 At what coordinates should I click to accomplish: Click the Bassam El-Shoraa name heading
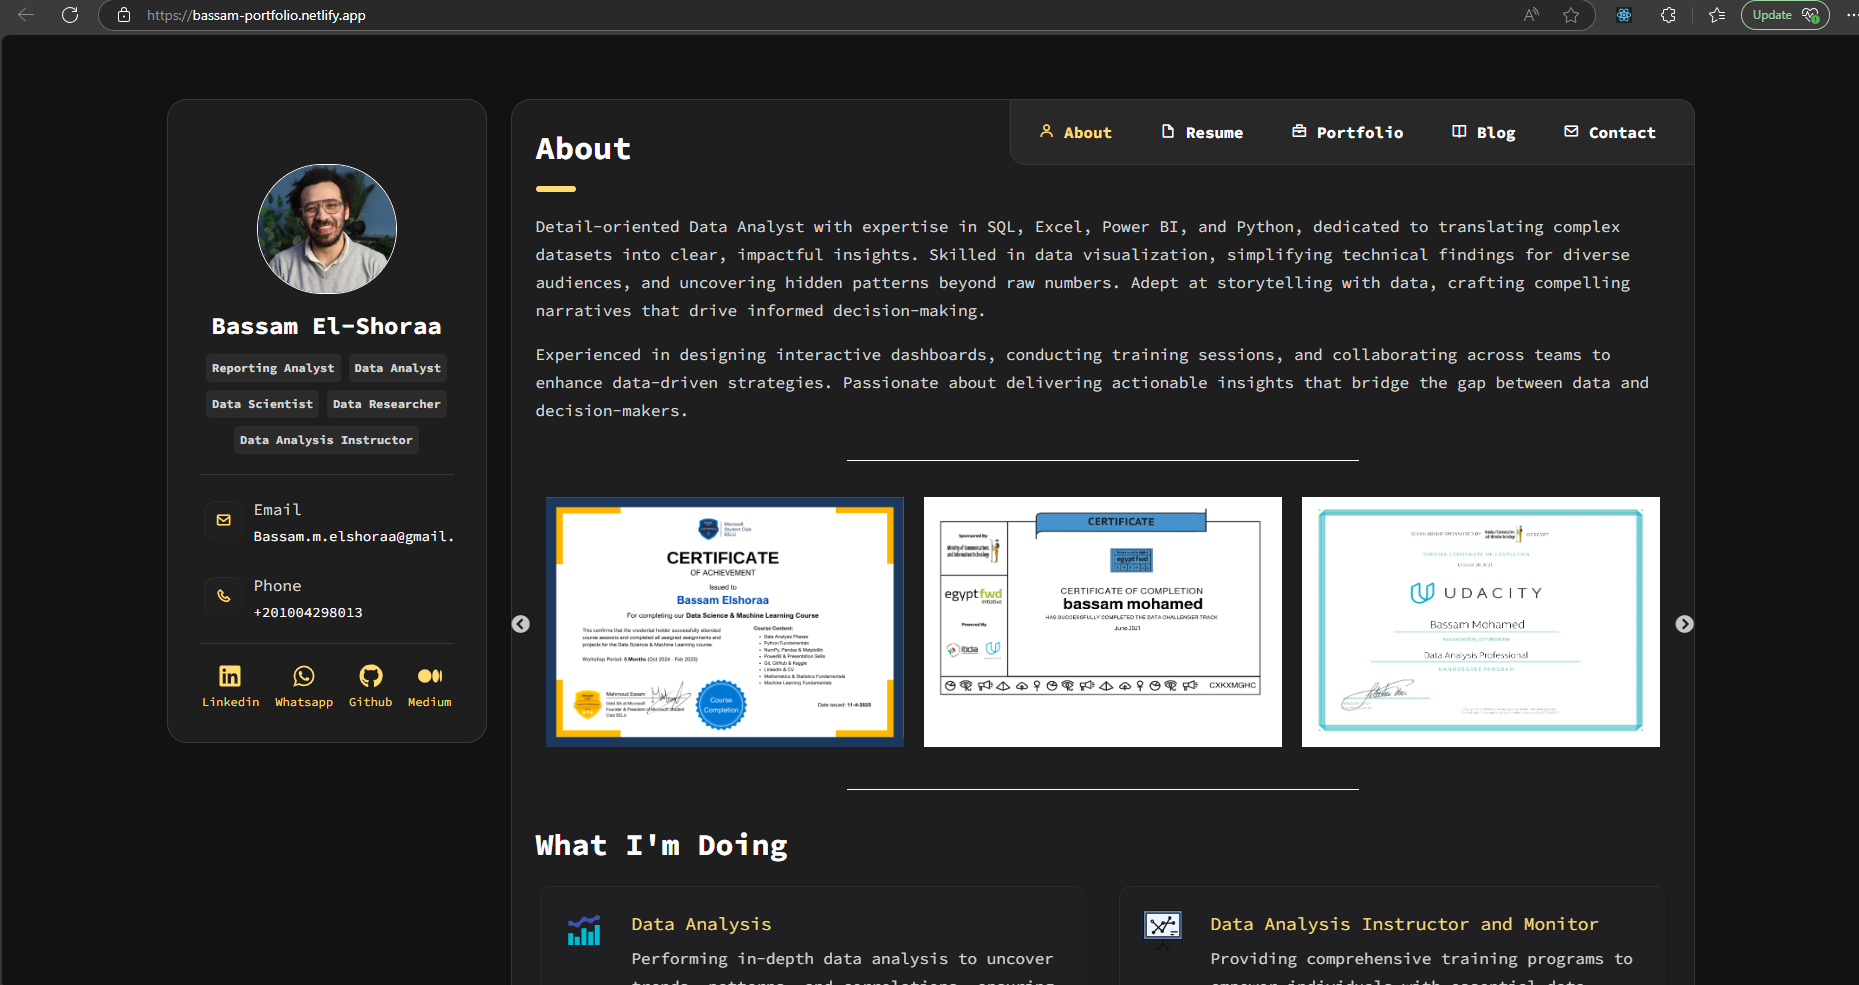(x=326, y=326)
